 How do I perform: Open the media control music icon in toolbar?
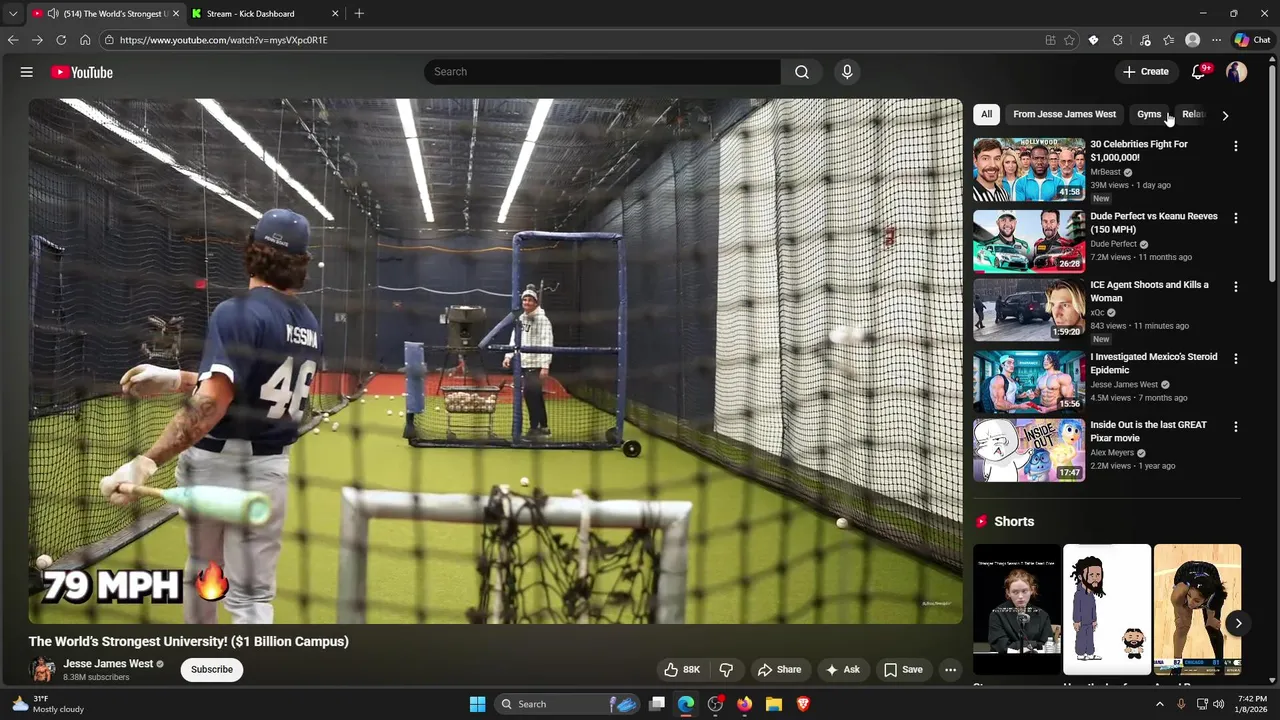(1145, 40)
